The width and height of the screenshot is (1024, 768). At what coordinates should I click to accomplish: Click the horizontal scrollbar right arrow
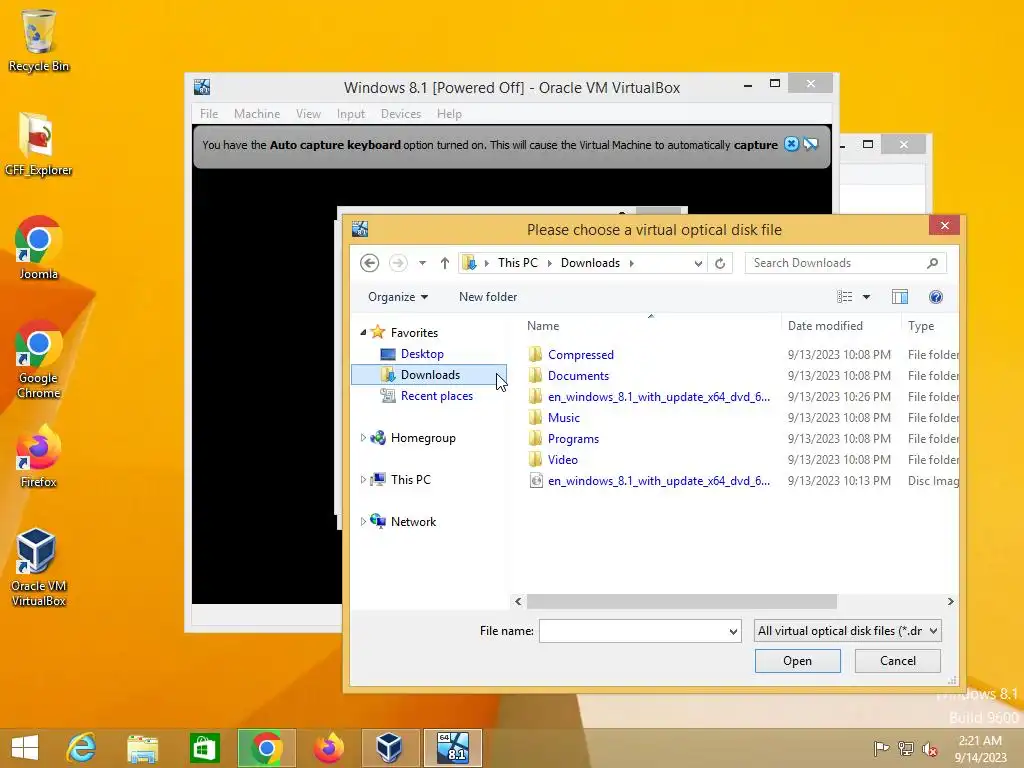(950, 601)
